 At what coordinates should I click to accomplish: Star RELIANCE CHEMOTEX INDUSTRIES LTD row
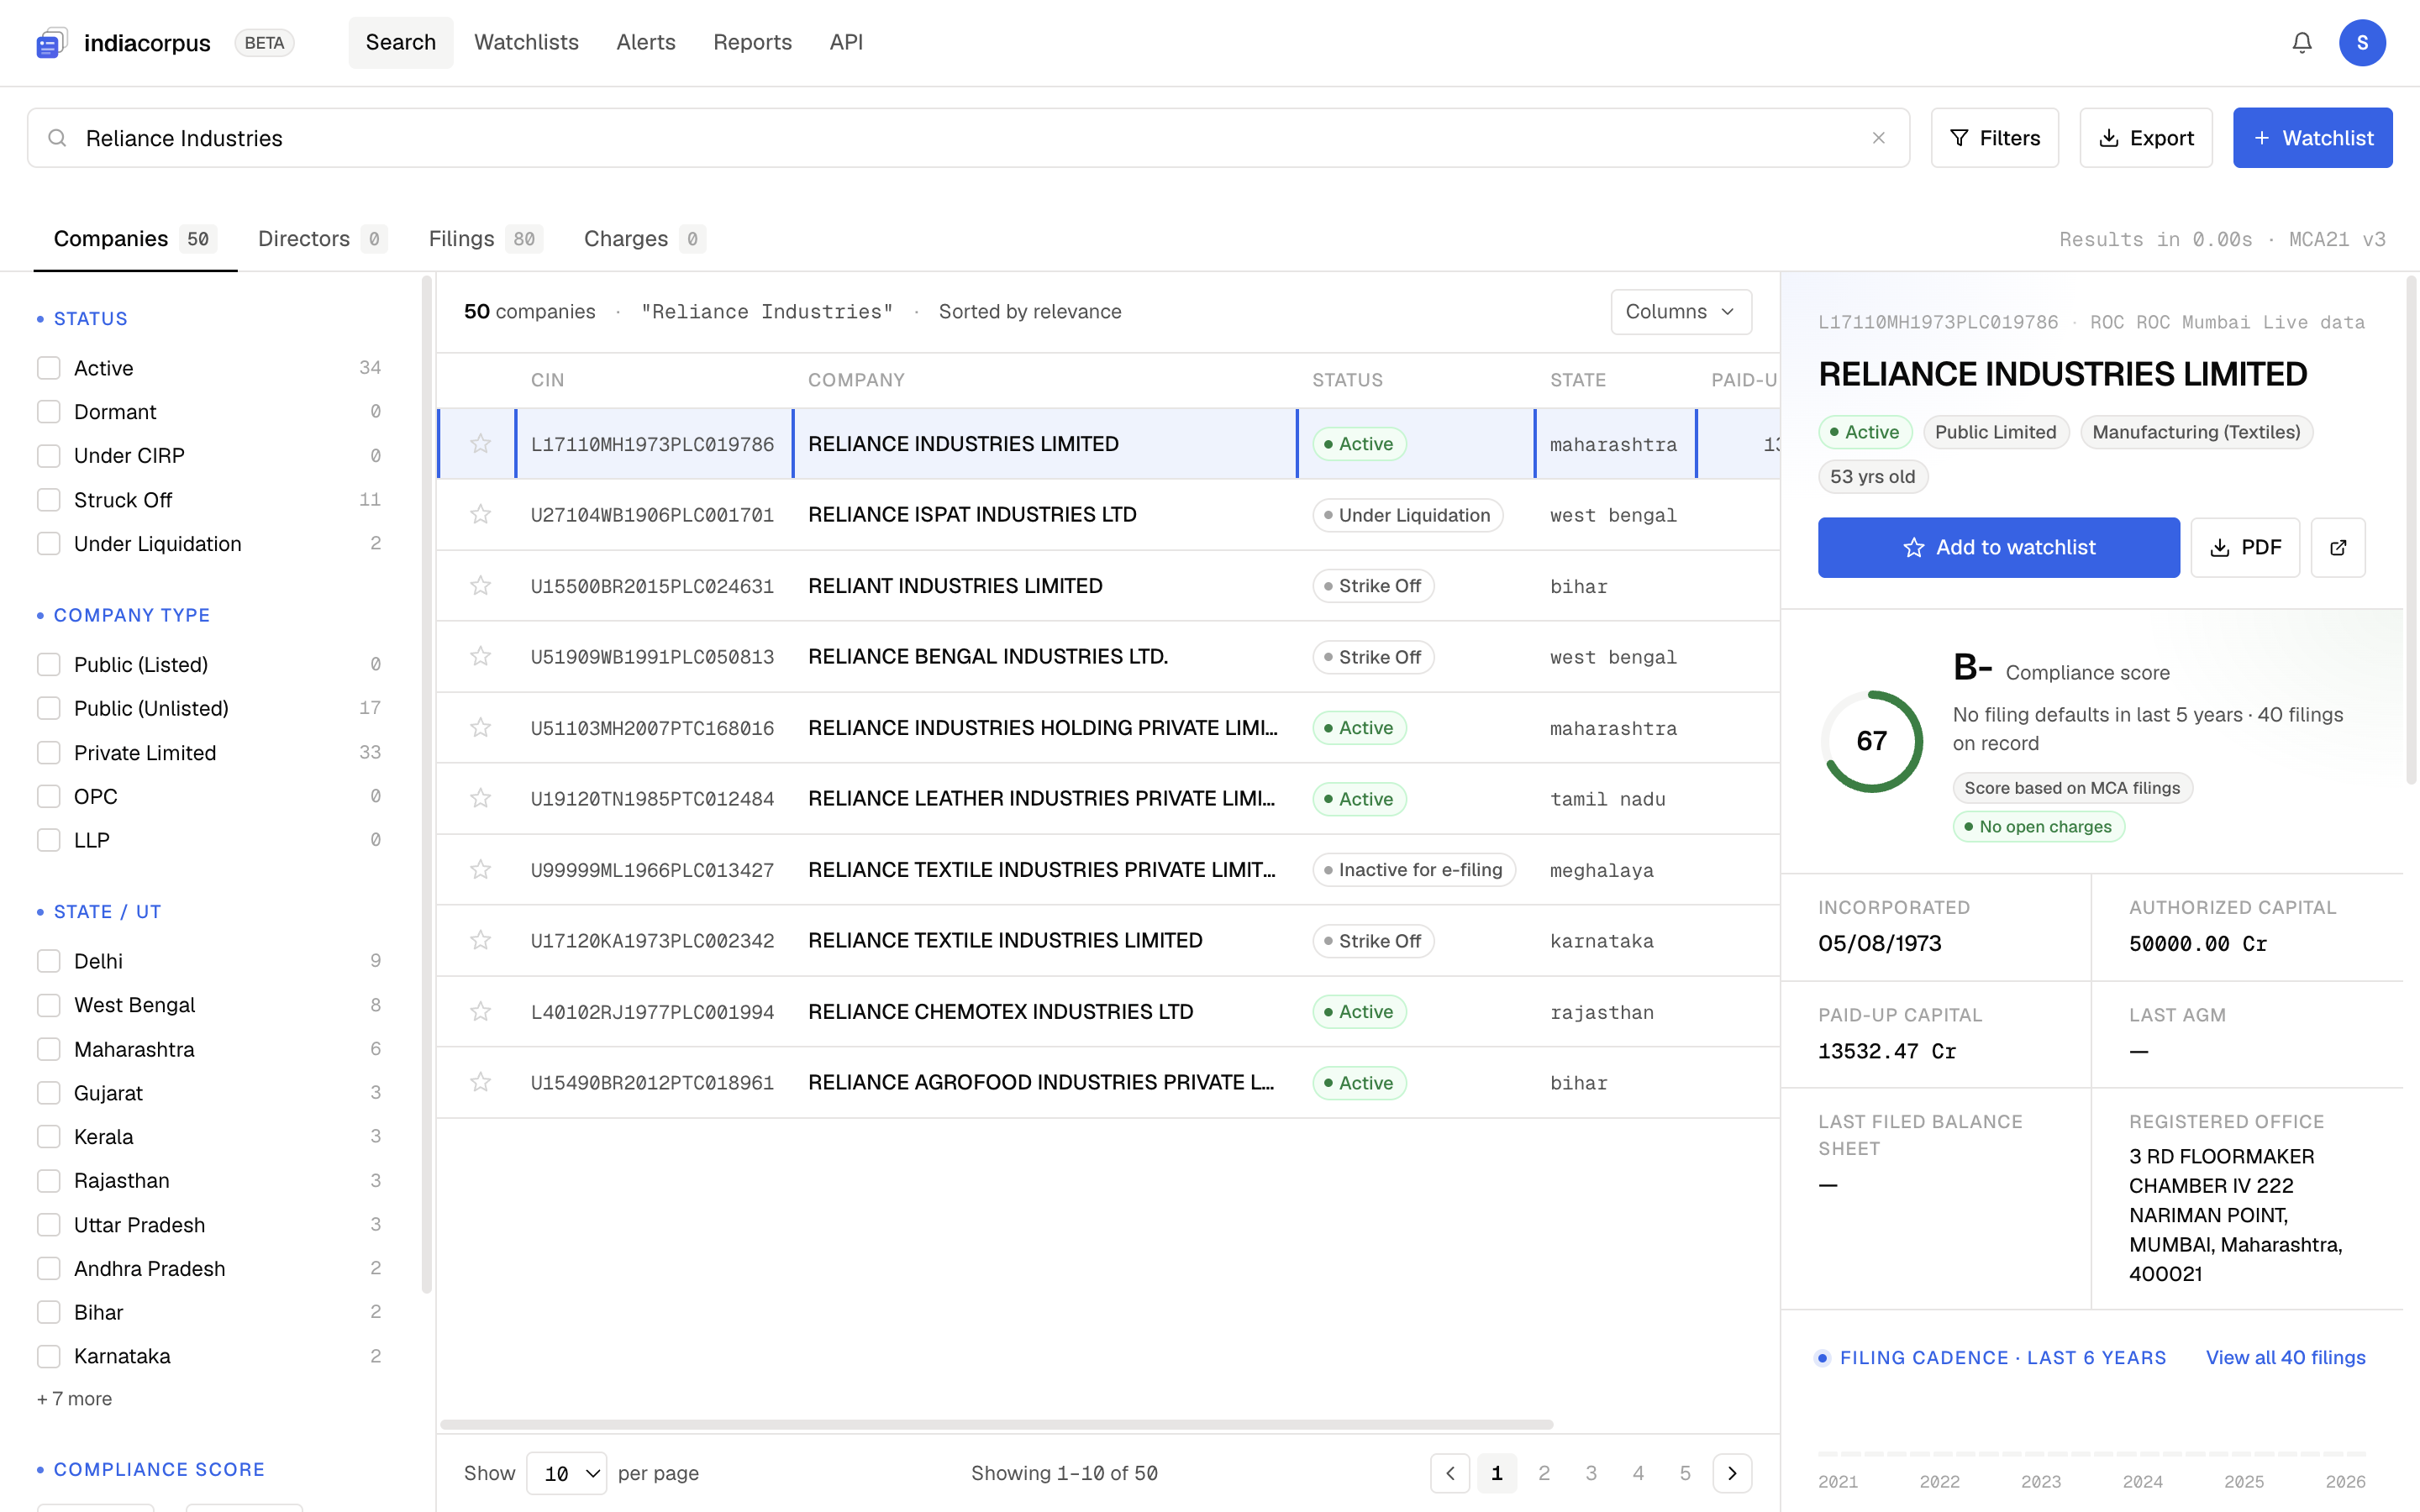[x=481, y=1011]
